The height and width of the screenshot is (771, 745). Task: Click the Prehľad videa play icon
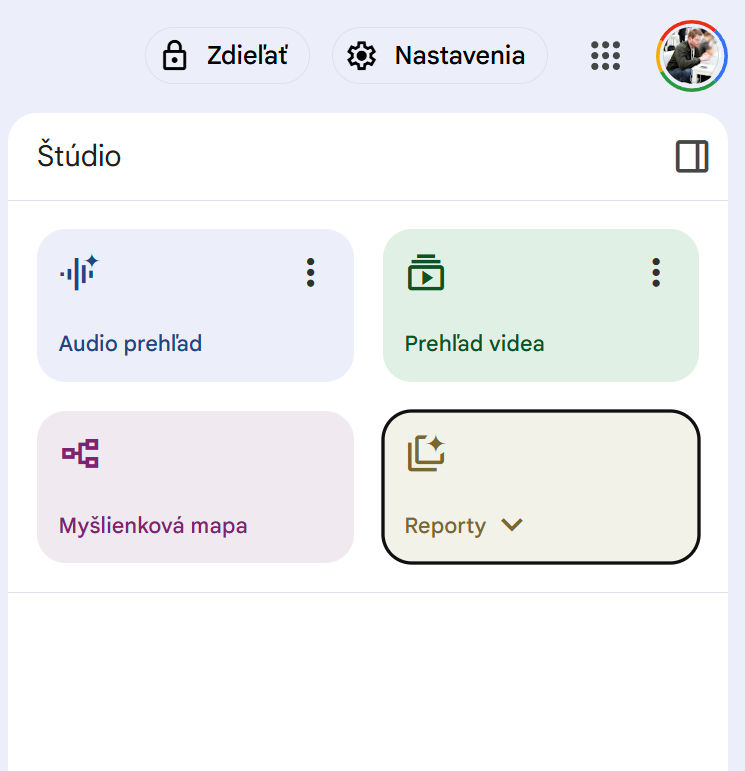425,272
